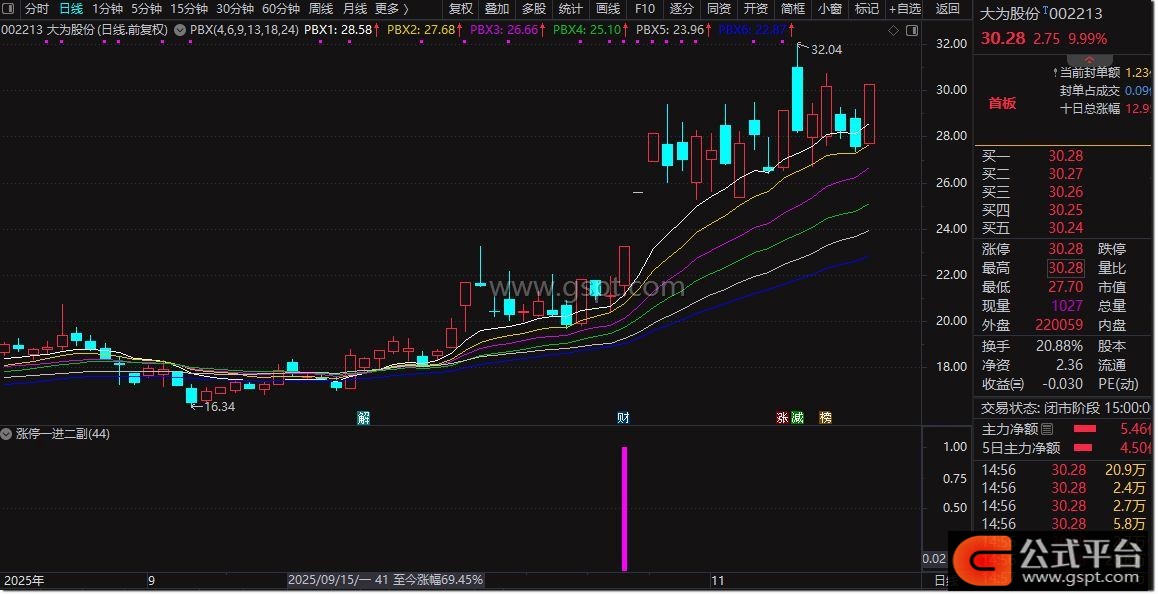Viewport: 1158px width, 594px height.
Task: Click the 财 financial marker icon
Action: point(622,417)
